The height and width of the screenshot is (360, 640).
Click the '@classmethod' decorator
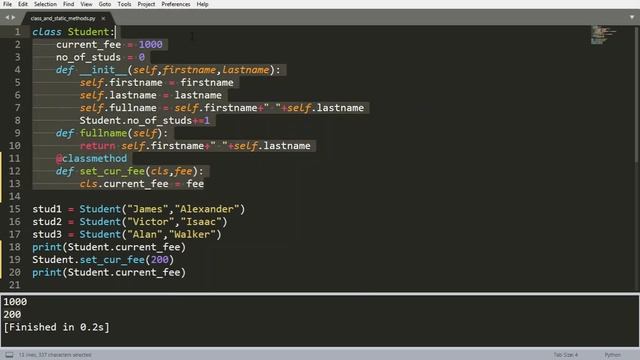(x=91, y=158)
